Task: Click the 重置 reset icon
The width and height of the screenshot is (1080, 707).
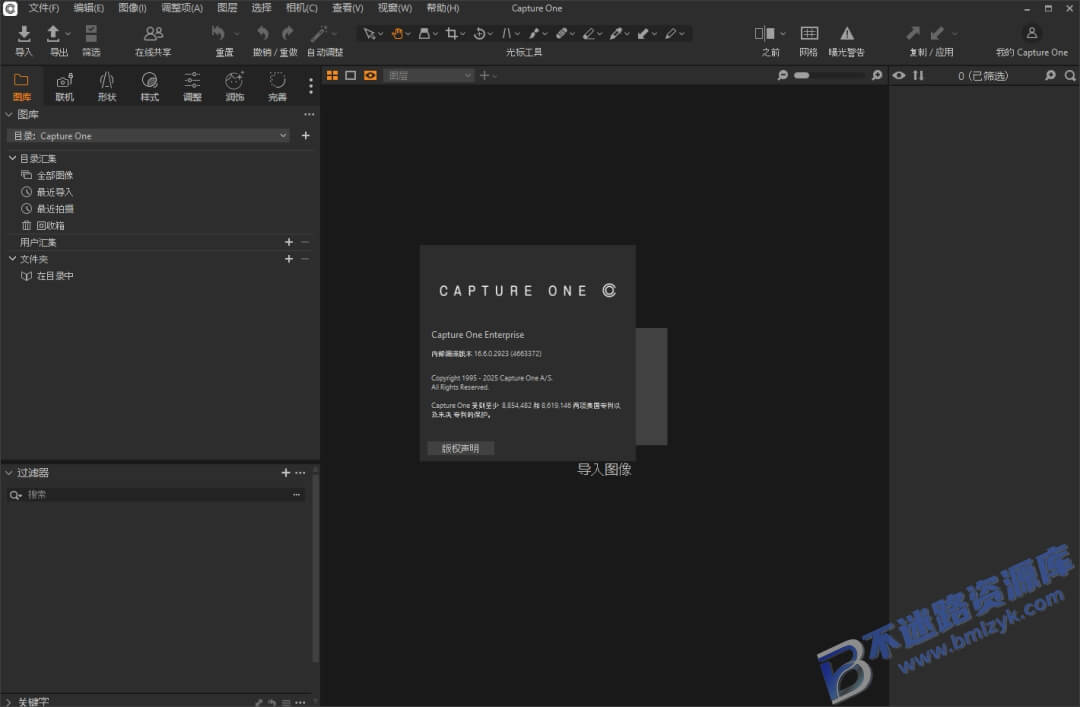Action: 218,33
